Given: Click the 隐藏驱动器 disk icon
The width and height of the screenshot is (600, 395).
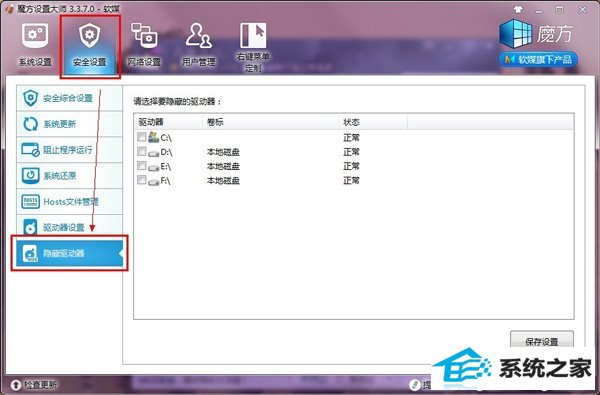Looking at the screenshot, I should (x=30, y=253).
